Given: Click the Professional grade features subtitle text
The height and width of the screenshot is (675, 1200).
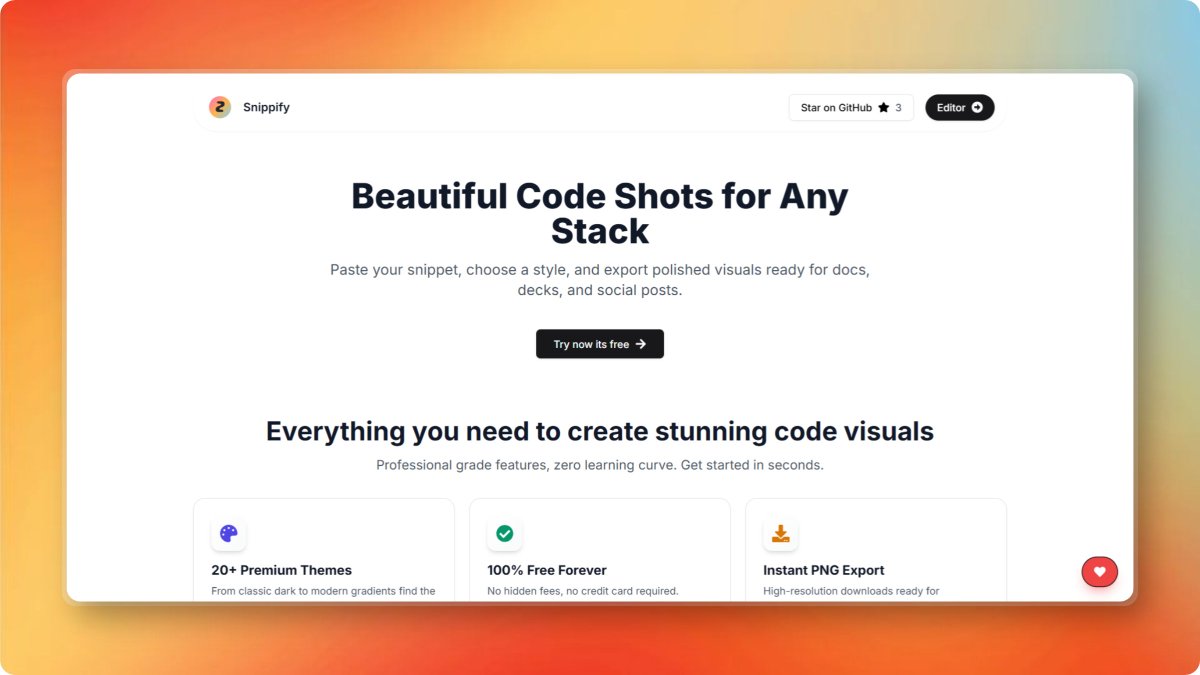Looking at the screenshot, I should point(600,465).
